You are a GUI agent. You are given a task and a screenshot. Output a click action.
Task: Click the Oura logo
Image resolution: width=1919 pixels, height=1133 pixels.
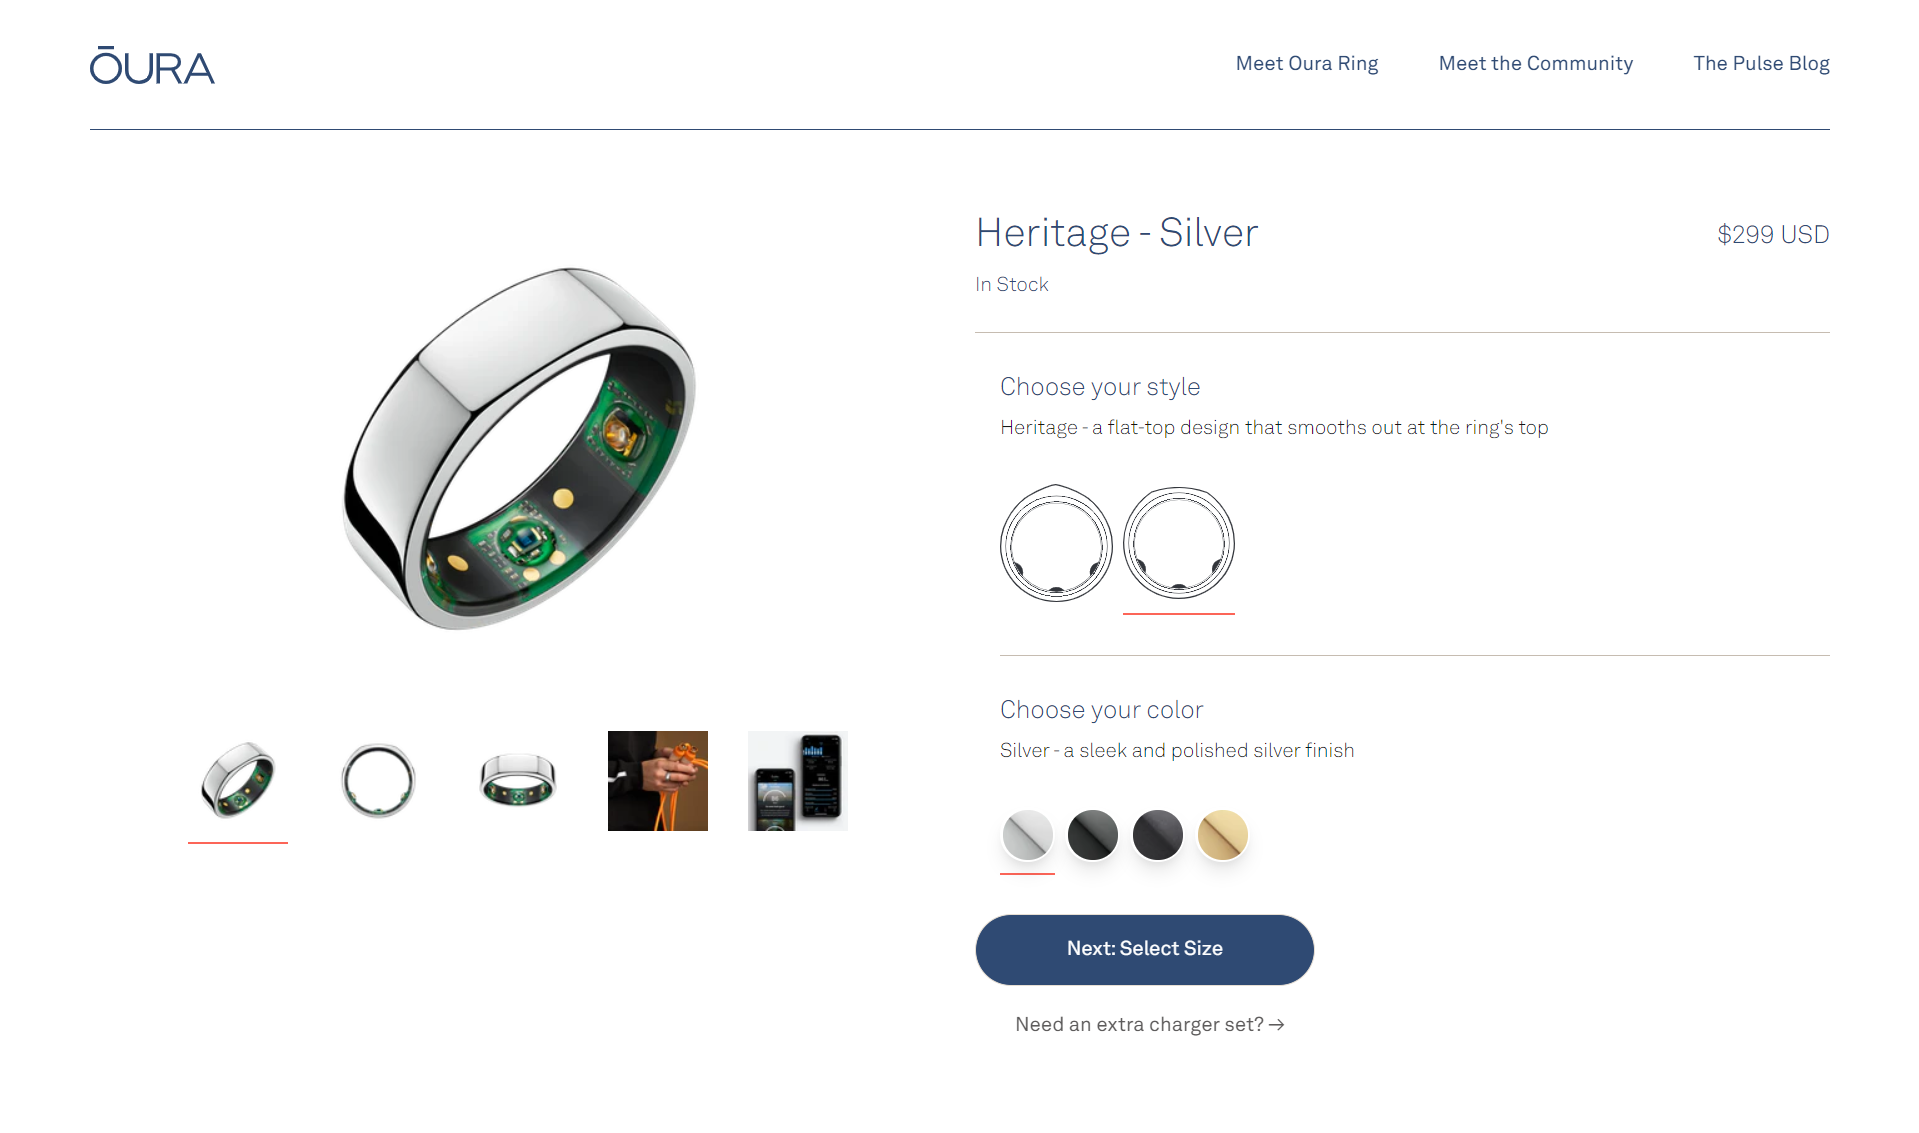152,65
